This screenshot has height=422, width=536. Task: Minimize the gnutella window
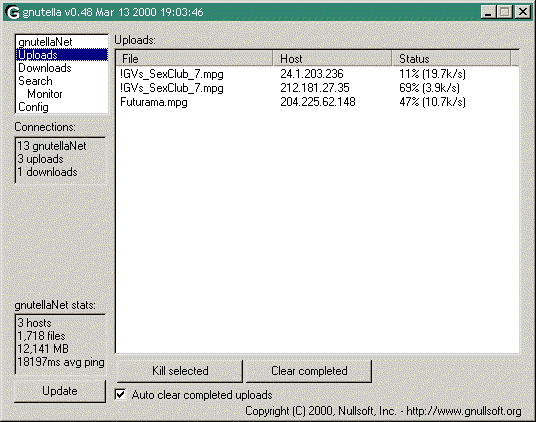point(488,12)
